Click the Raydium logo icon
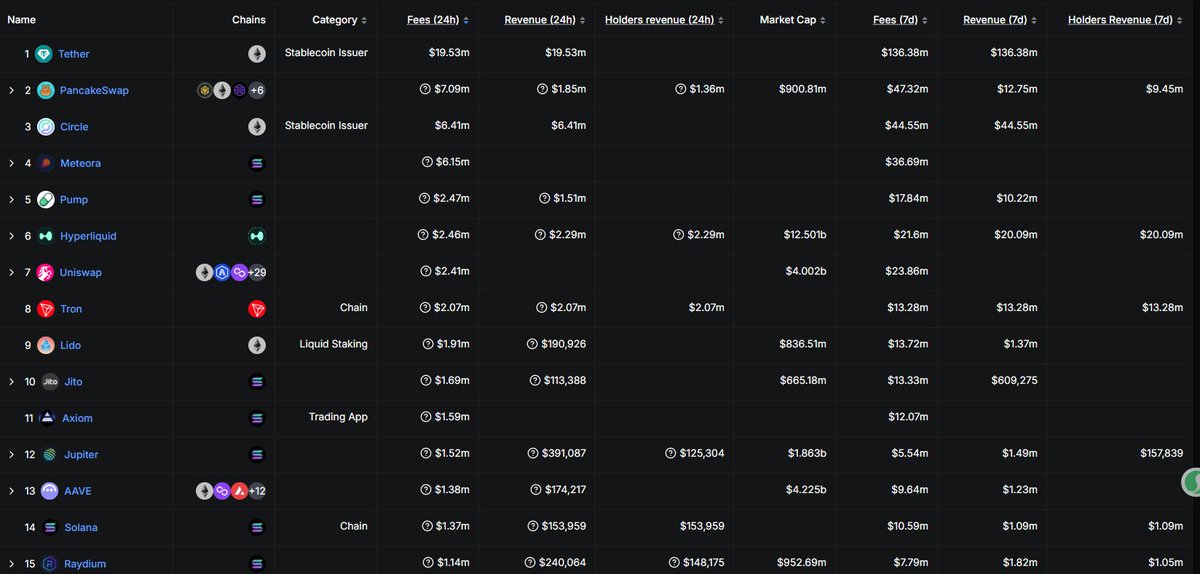1200x574 pixels. pyautogui.click(x=52, y=564)
